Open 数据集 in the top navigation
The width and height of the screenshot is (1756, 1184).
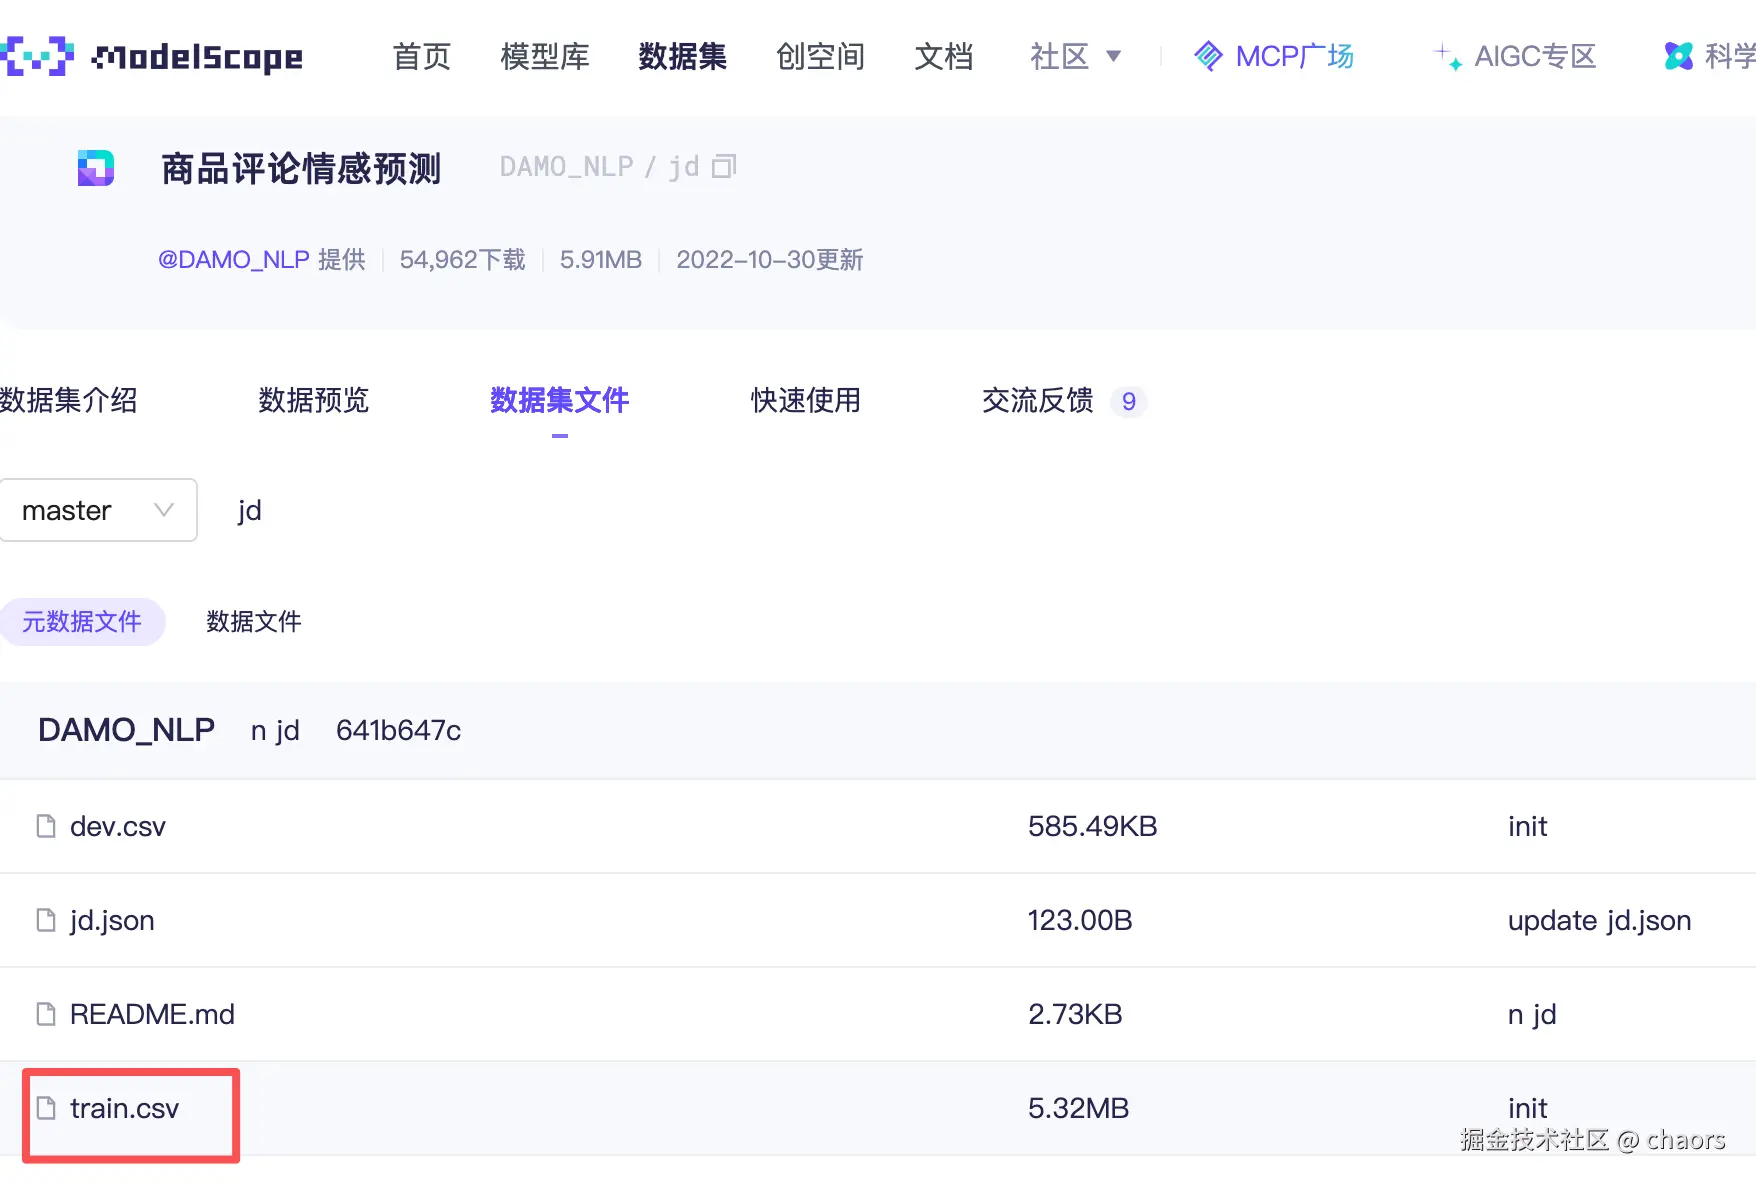coord(683,56)
